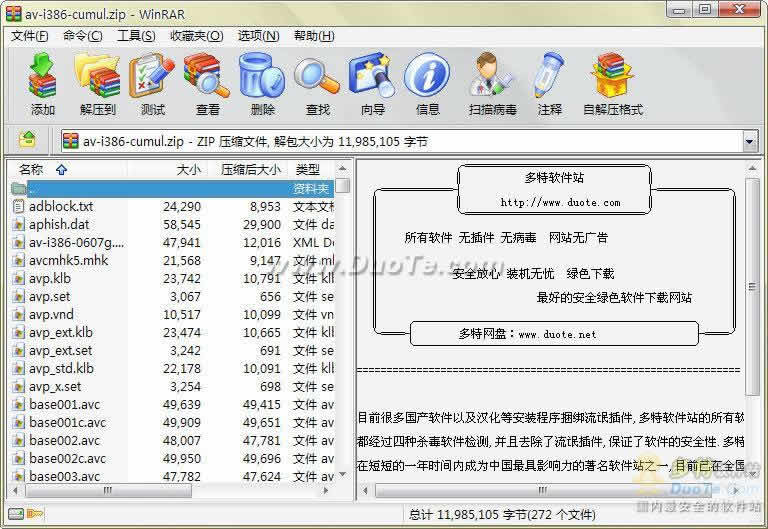Click the adblock.txt file icon

[x=18, y=206]
